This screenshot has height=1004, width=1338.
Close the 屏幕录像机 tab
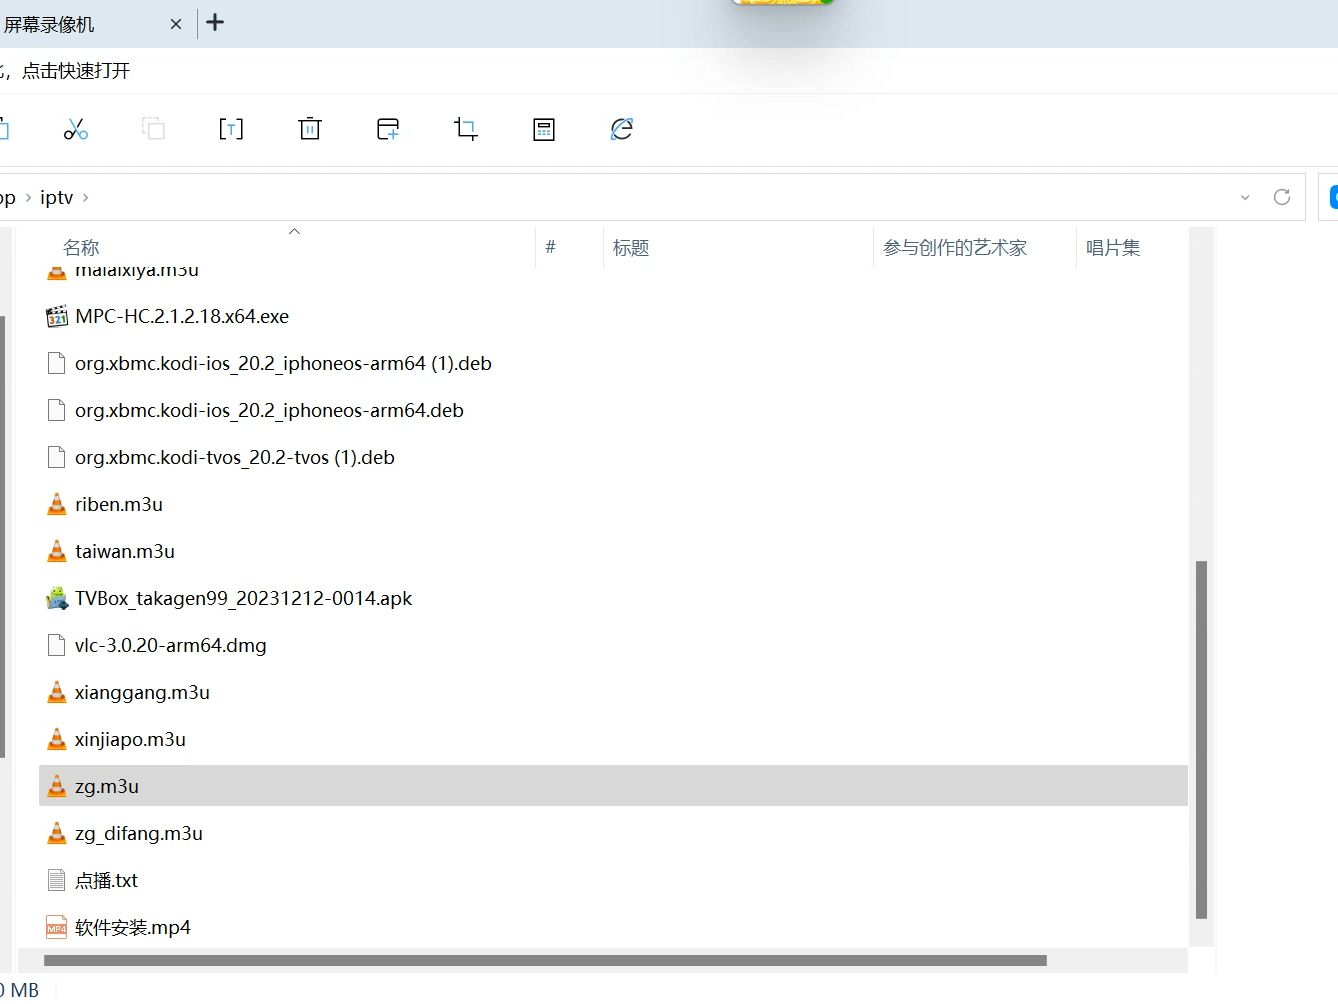(x=176, y=24)
